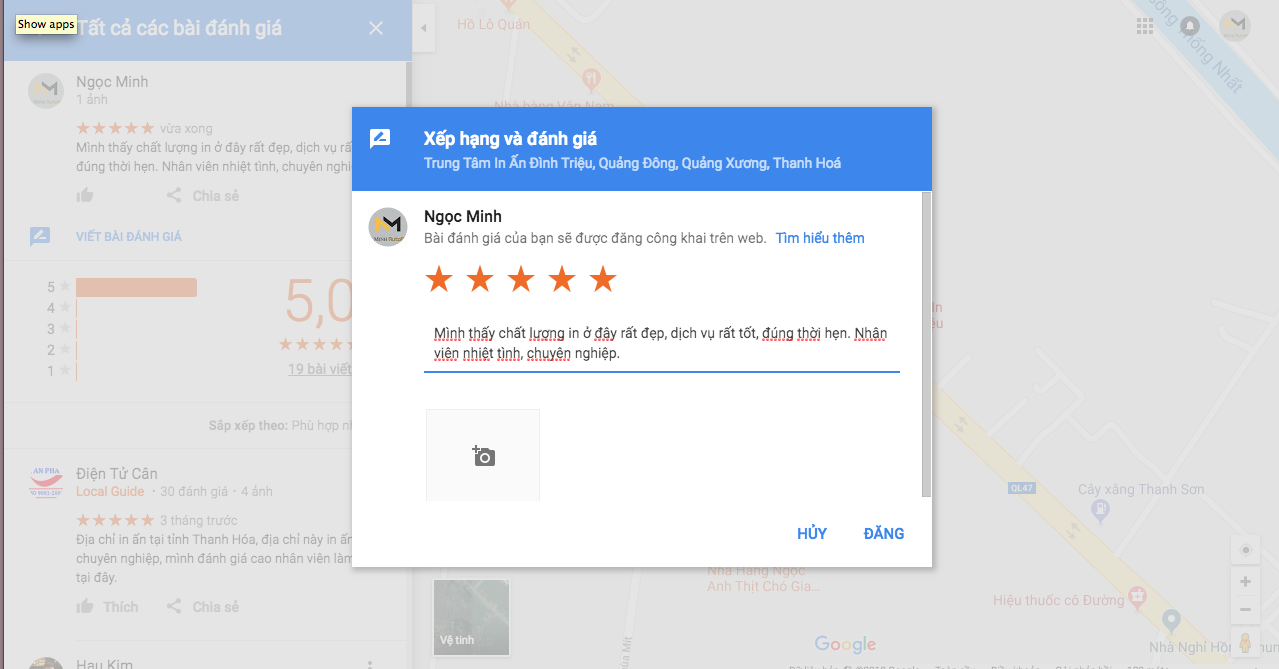Image resolution: width=1279 pixels, height=669 pixels.
Task: Add a photo with the camera icon
Action: 483,455
